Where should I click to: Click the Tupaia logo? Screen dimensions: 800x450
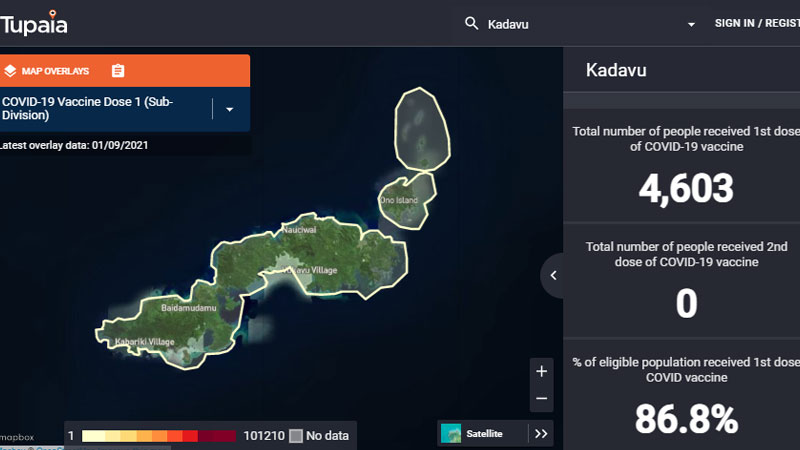[34, 22]
